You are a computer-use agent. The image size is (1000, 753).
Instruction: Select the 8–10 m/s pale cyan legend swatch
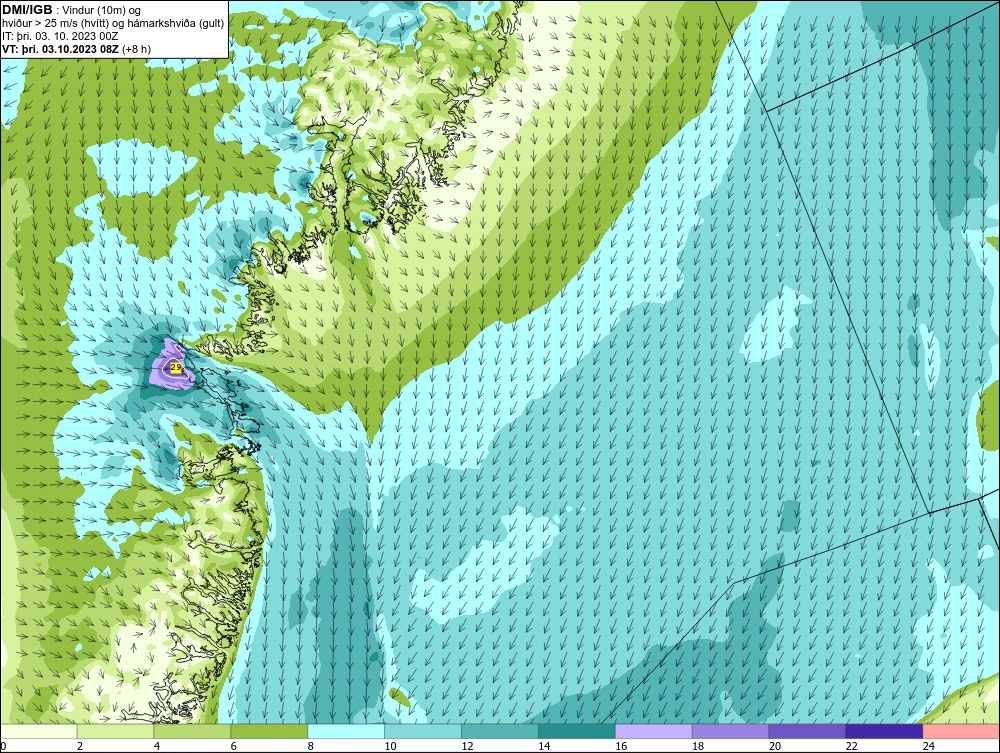[x=346, y=731]
